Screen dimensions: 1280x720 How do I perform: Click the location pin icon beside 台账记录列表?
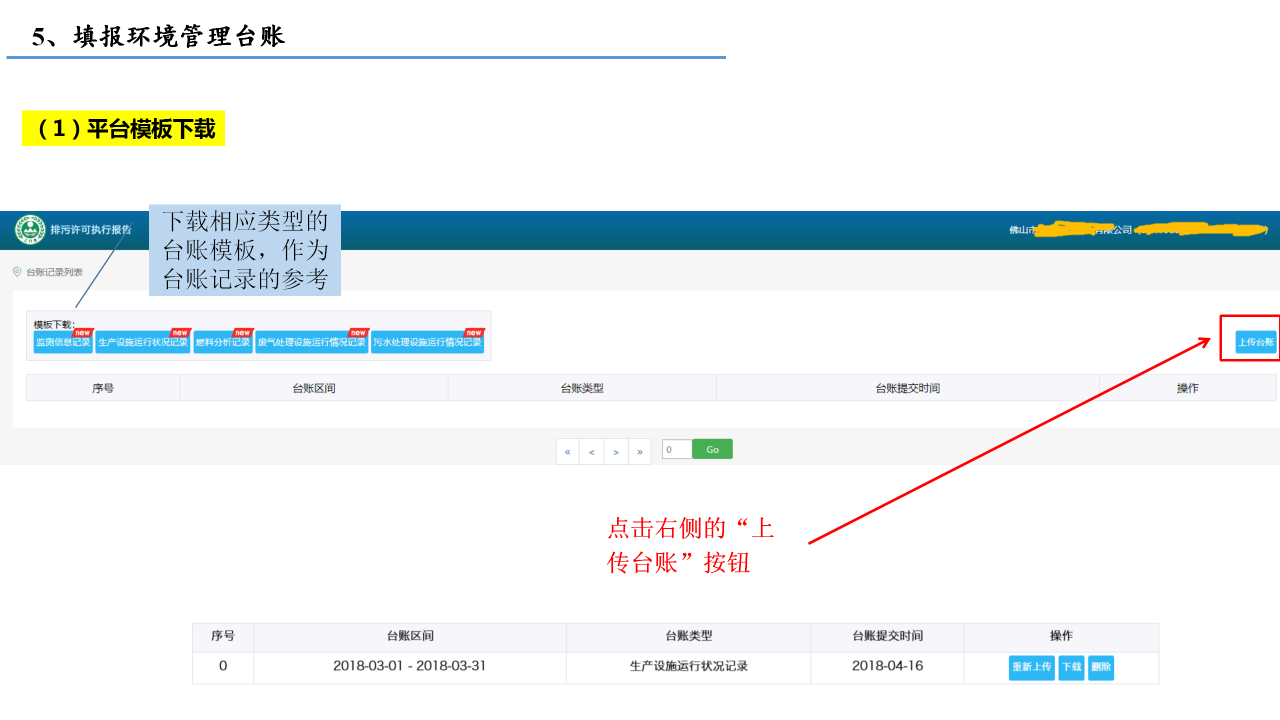click(17, 271)
